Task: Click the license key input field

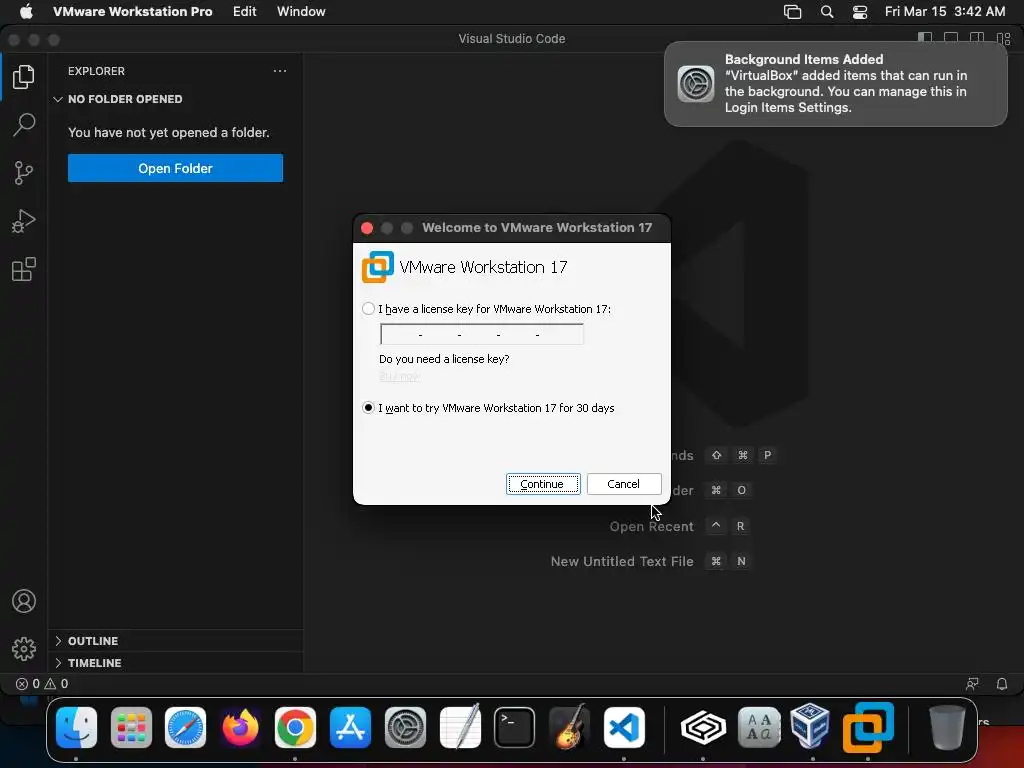Action: 481,334
